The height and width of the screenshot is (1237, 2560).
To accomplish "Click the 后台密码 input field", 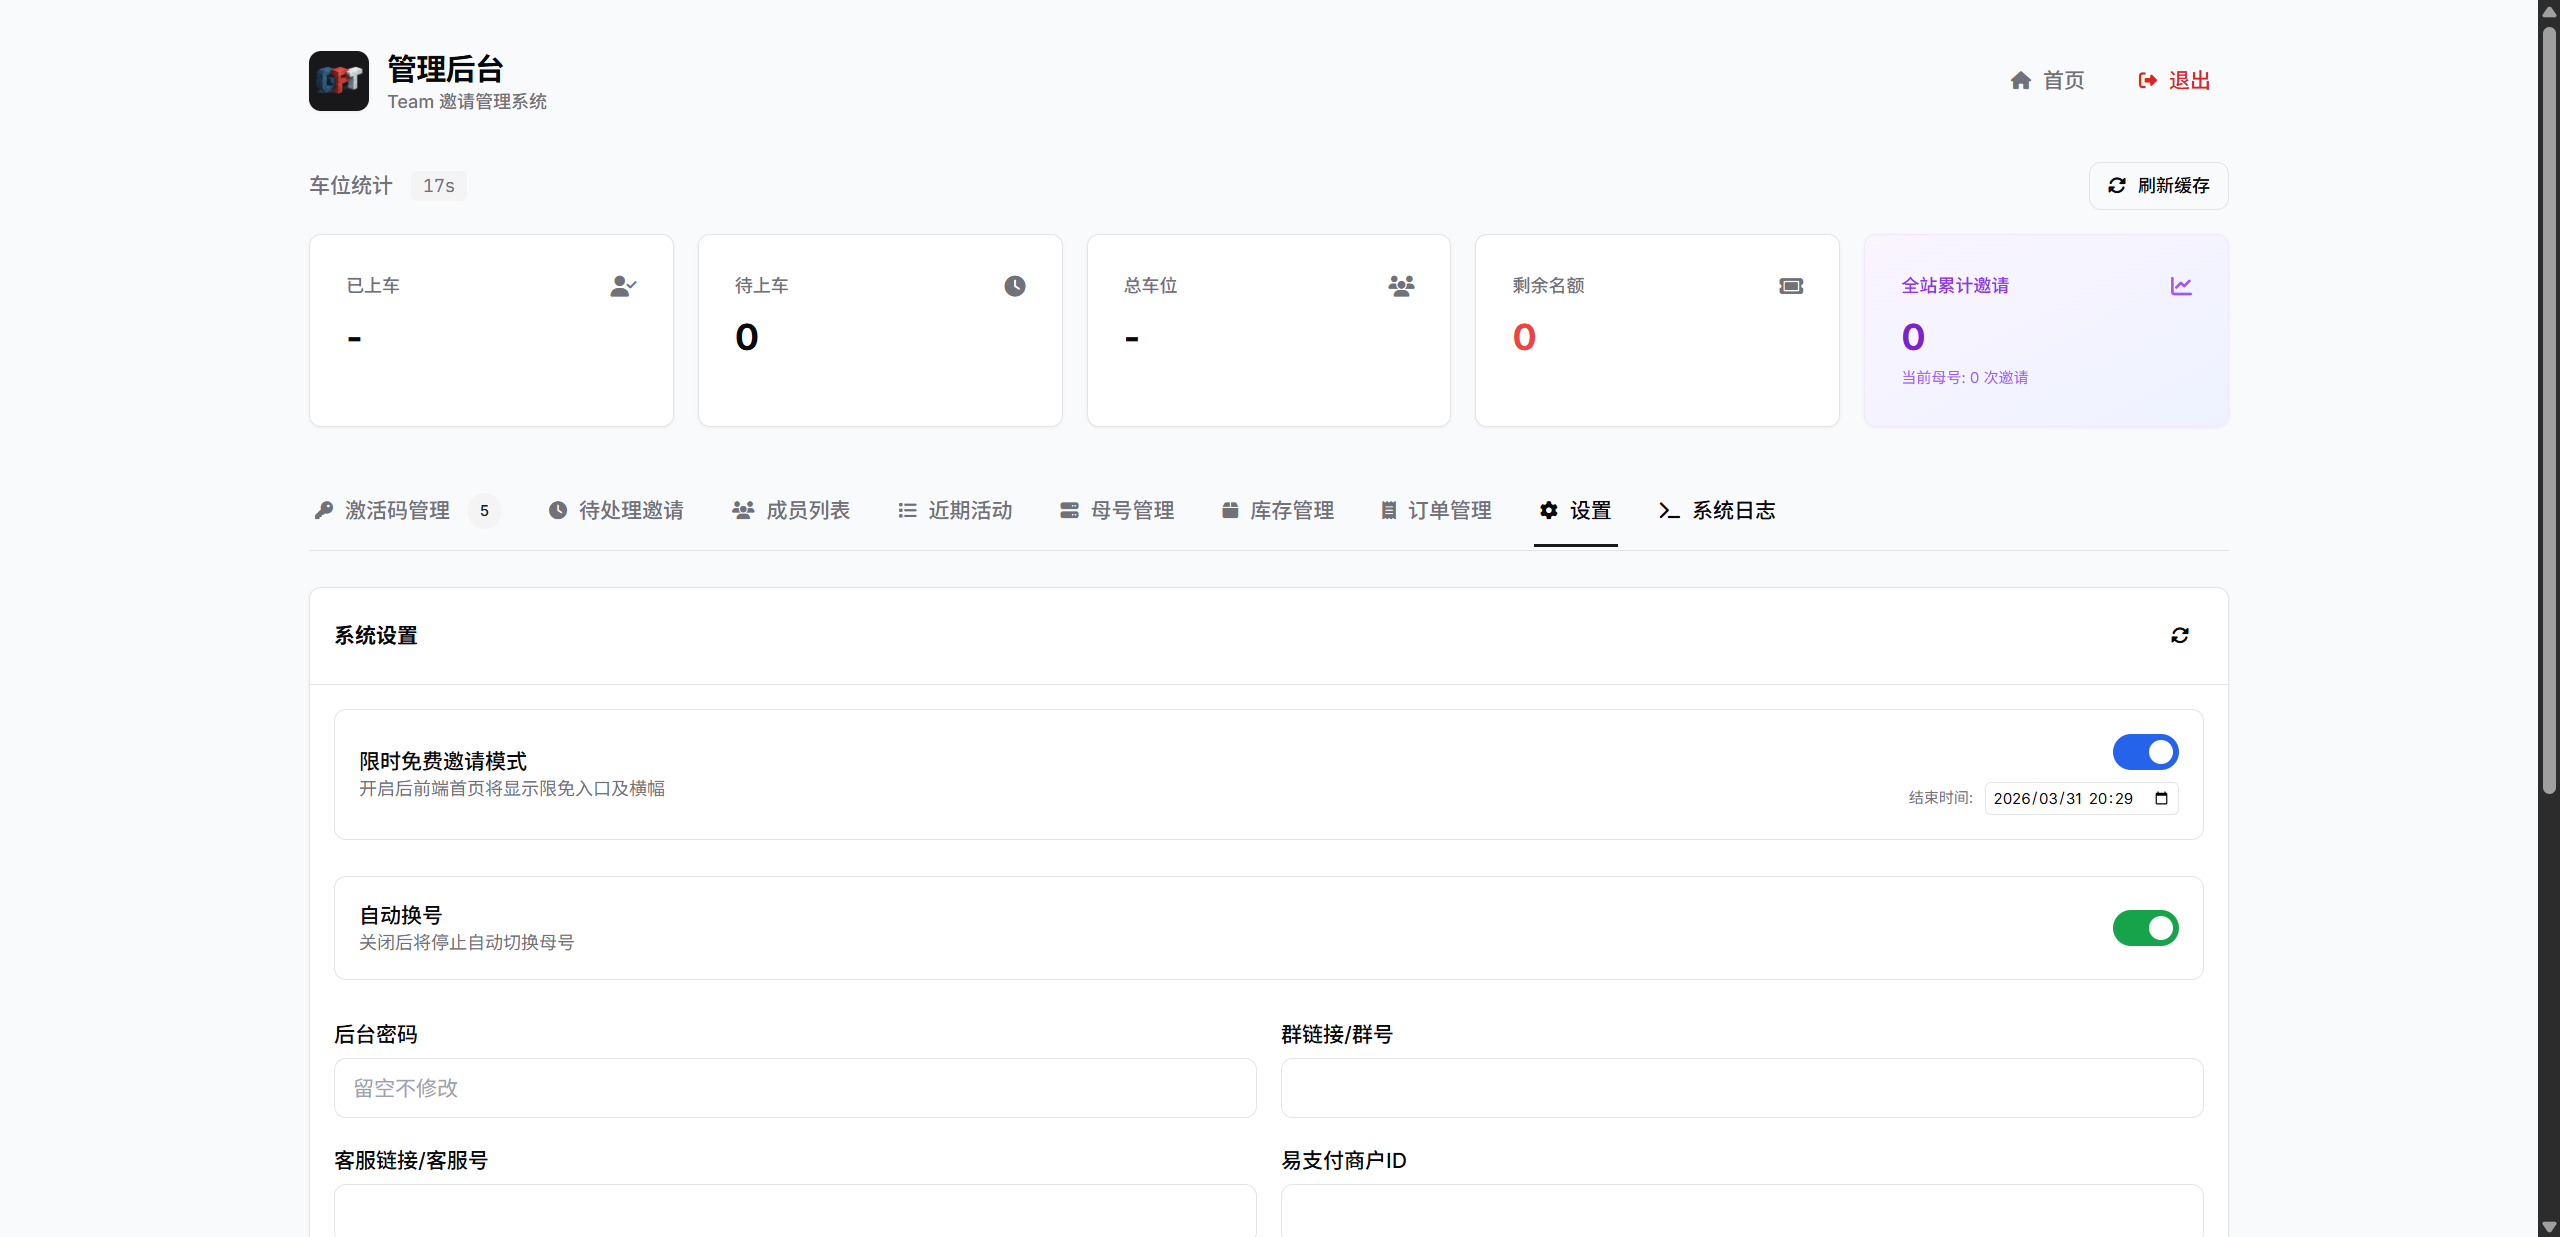I will click(x=794, y=1088).
